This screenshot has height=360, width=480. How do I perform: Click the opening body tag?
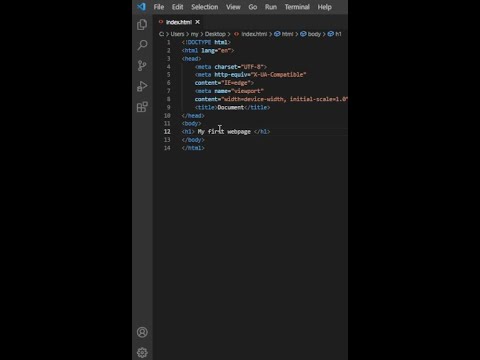coord(191,124)
